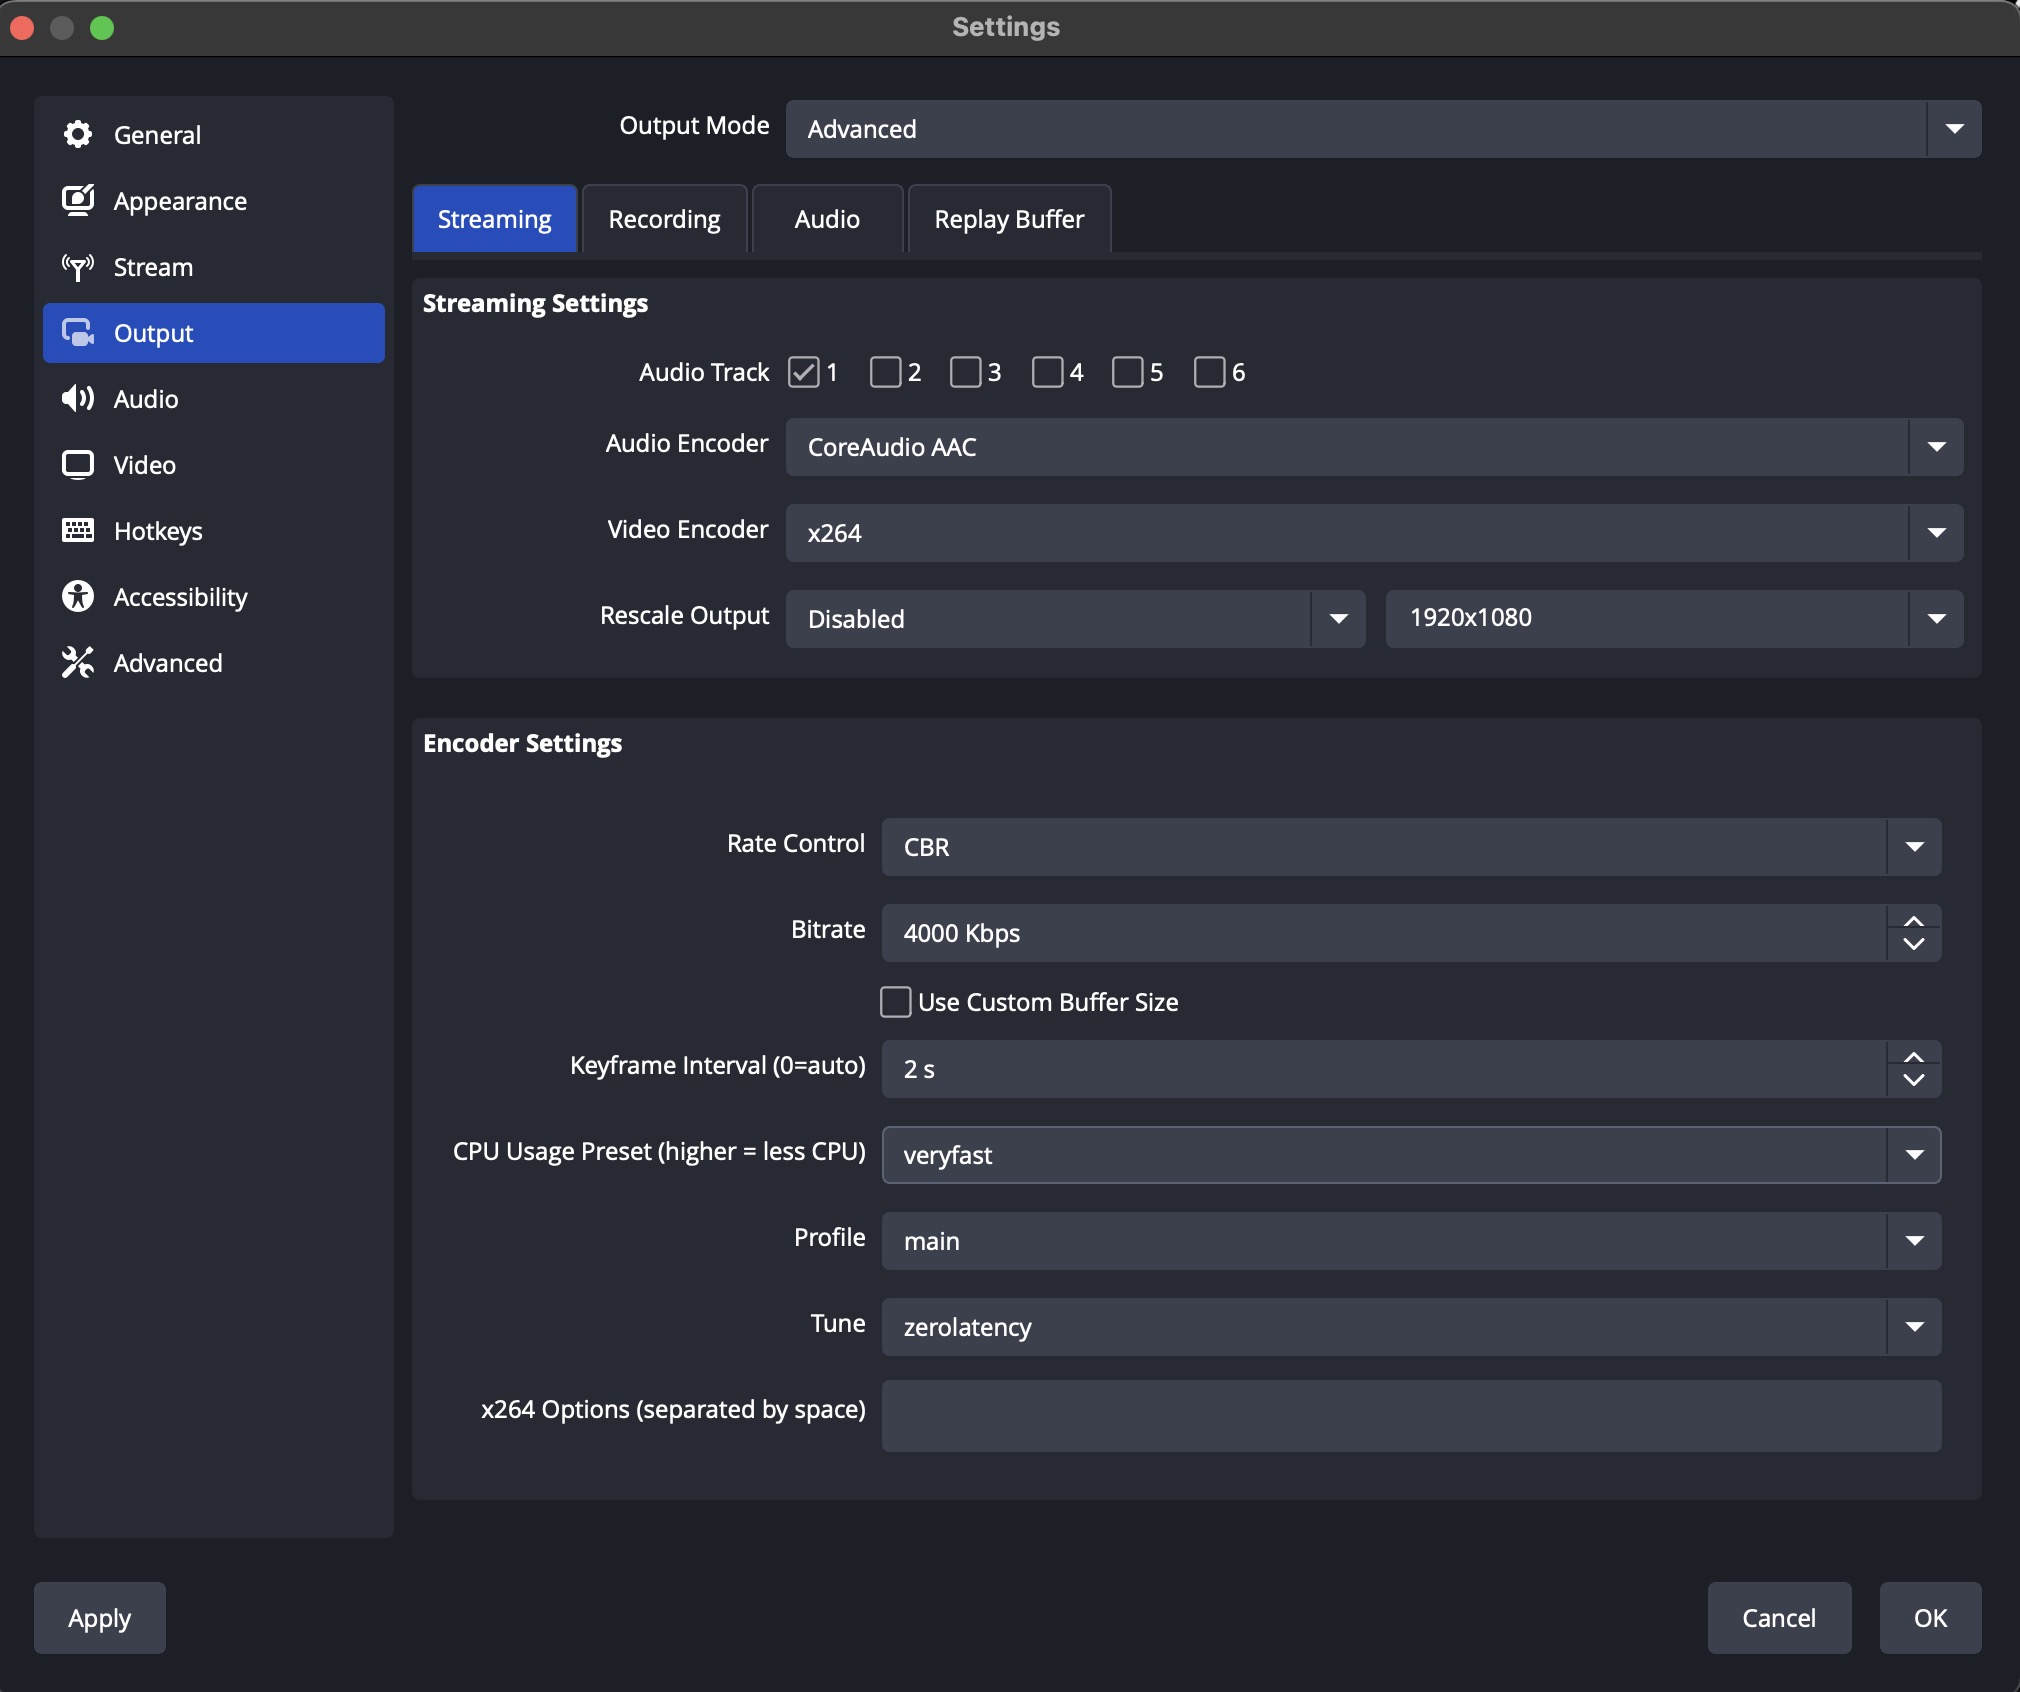This screenshot has height=1692, width=2020.
Task: Increase Bitrate with the up stepper arrow
Action: tap(1913, 921)
